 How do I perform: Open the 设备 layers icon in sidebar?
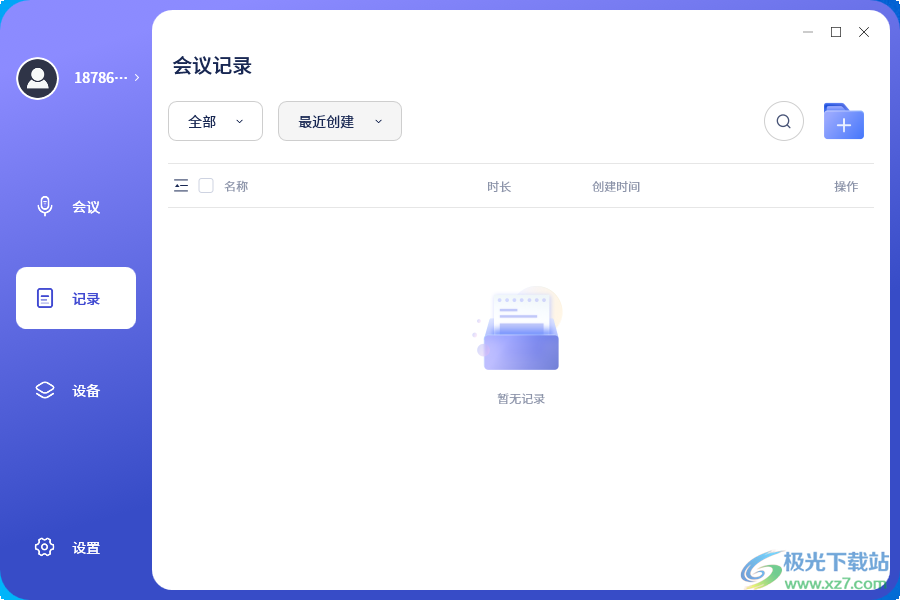[x=44, y=390]
